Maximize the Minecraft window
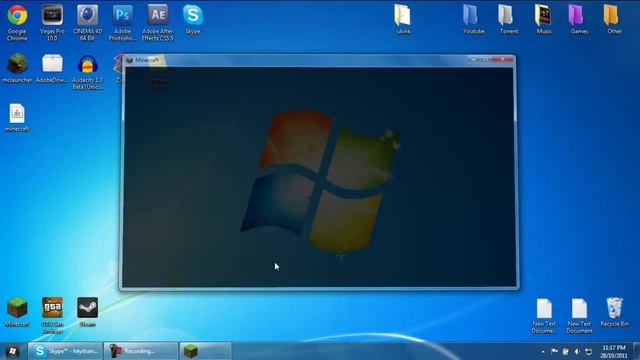The image size is (640, 360). [x=484, y=60]
